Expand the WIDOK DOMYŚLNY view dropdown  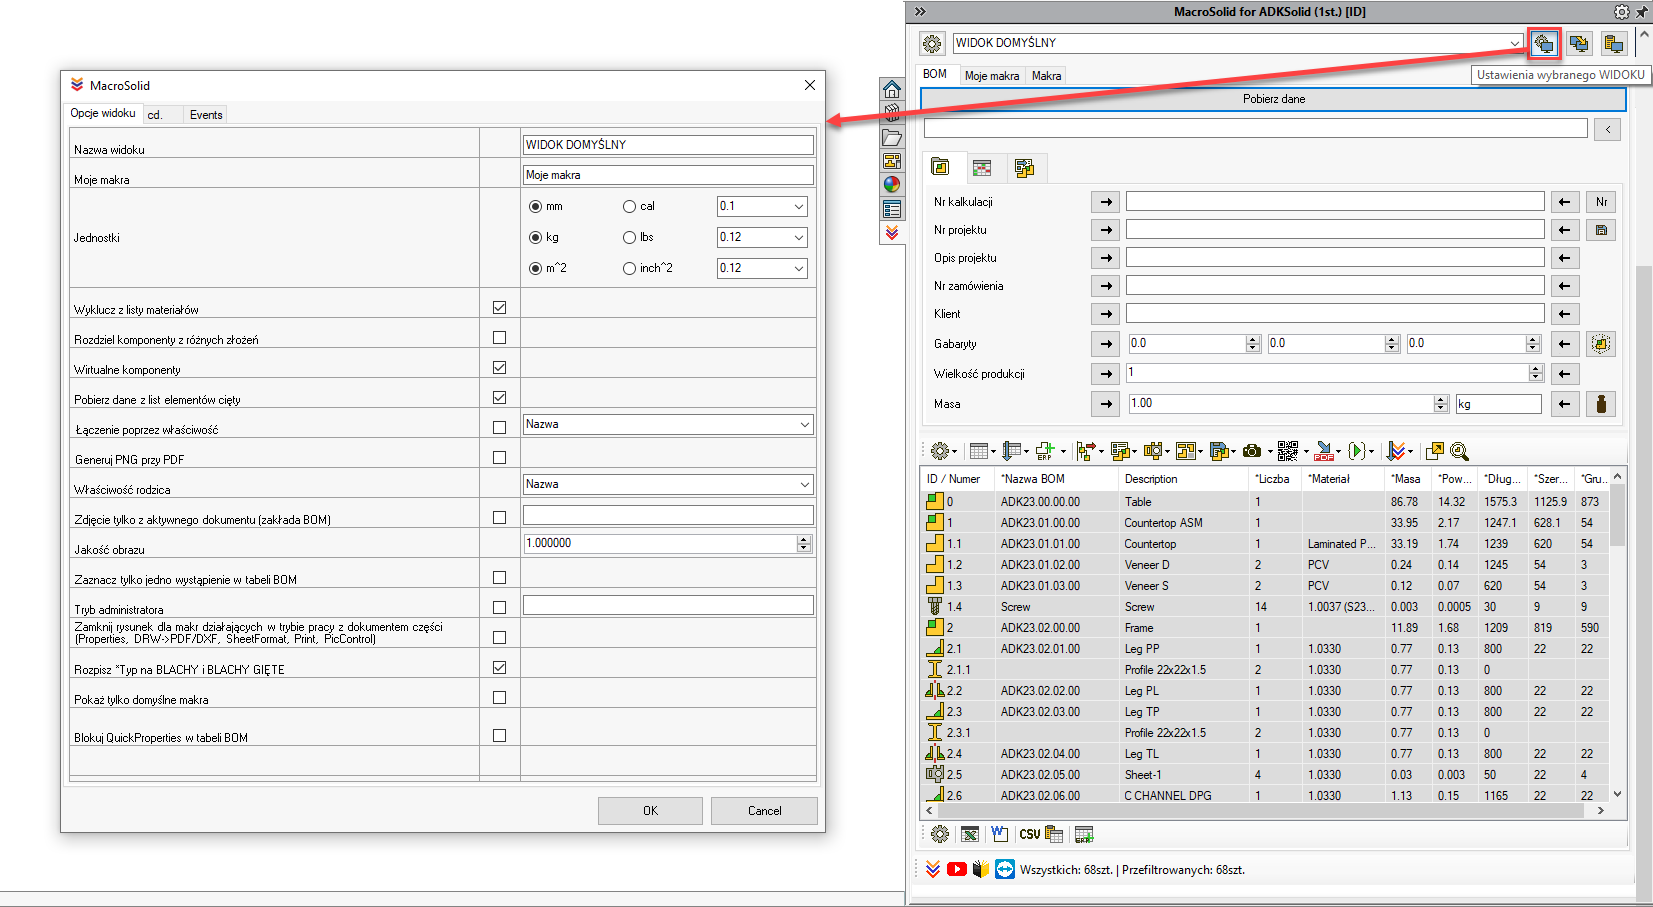point(1515,43)
